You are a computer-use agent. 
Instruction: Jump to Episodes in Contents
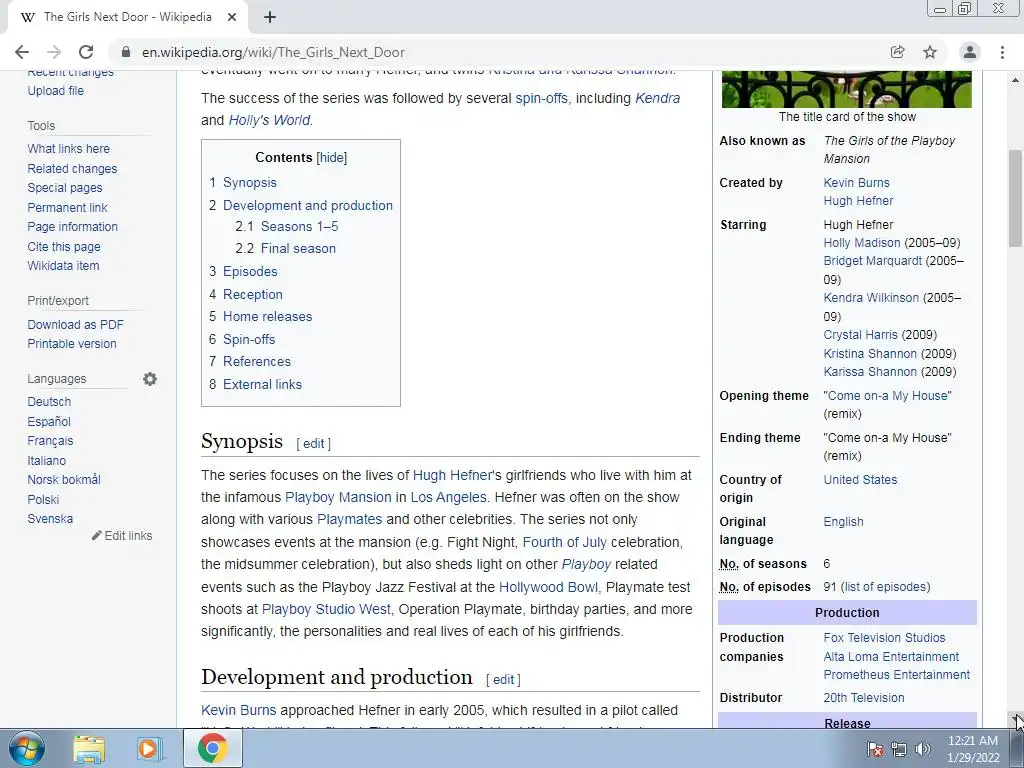click(250, 272)
